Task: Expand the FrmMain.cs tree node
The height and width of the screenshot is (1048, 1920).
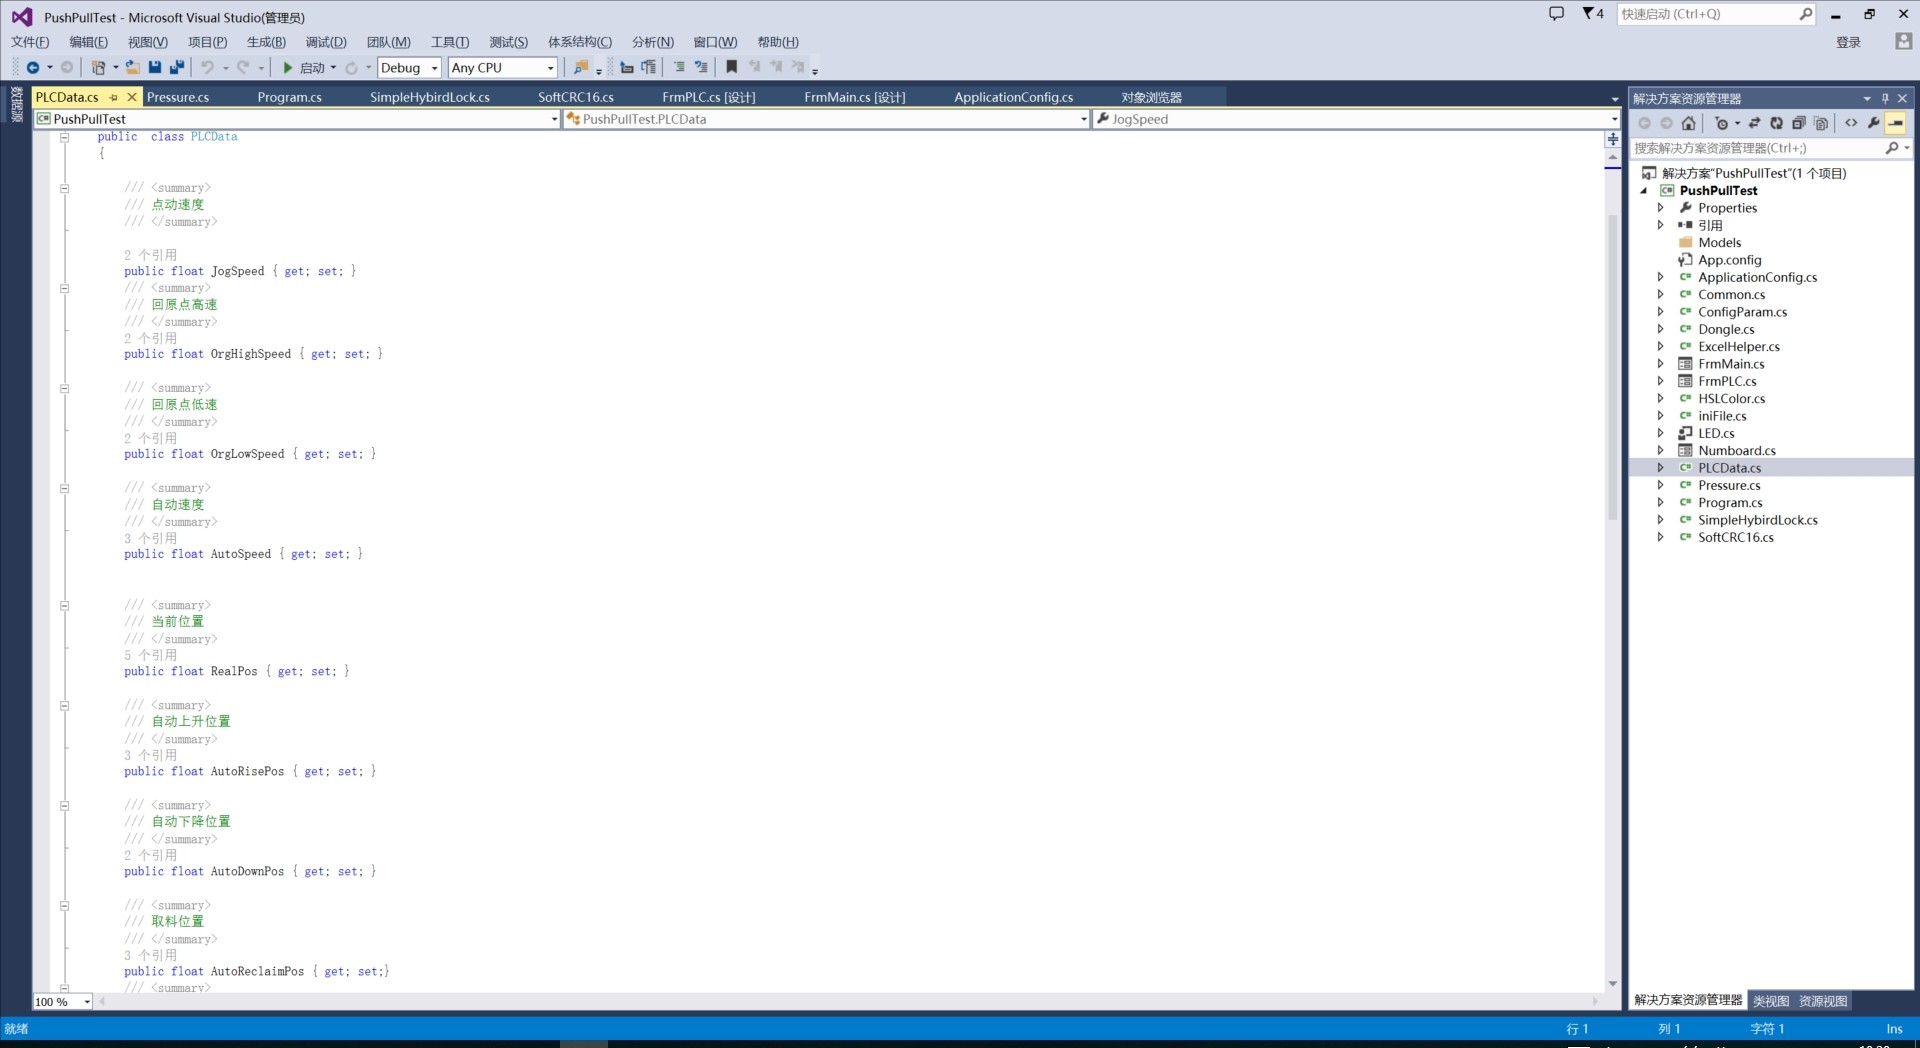Action: 1661,364
